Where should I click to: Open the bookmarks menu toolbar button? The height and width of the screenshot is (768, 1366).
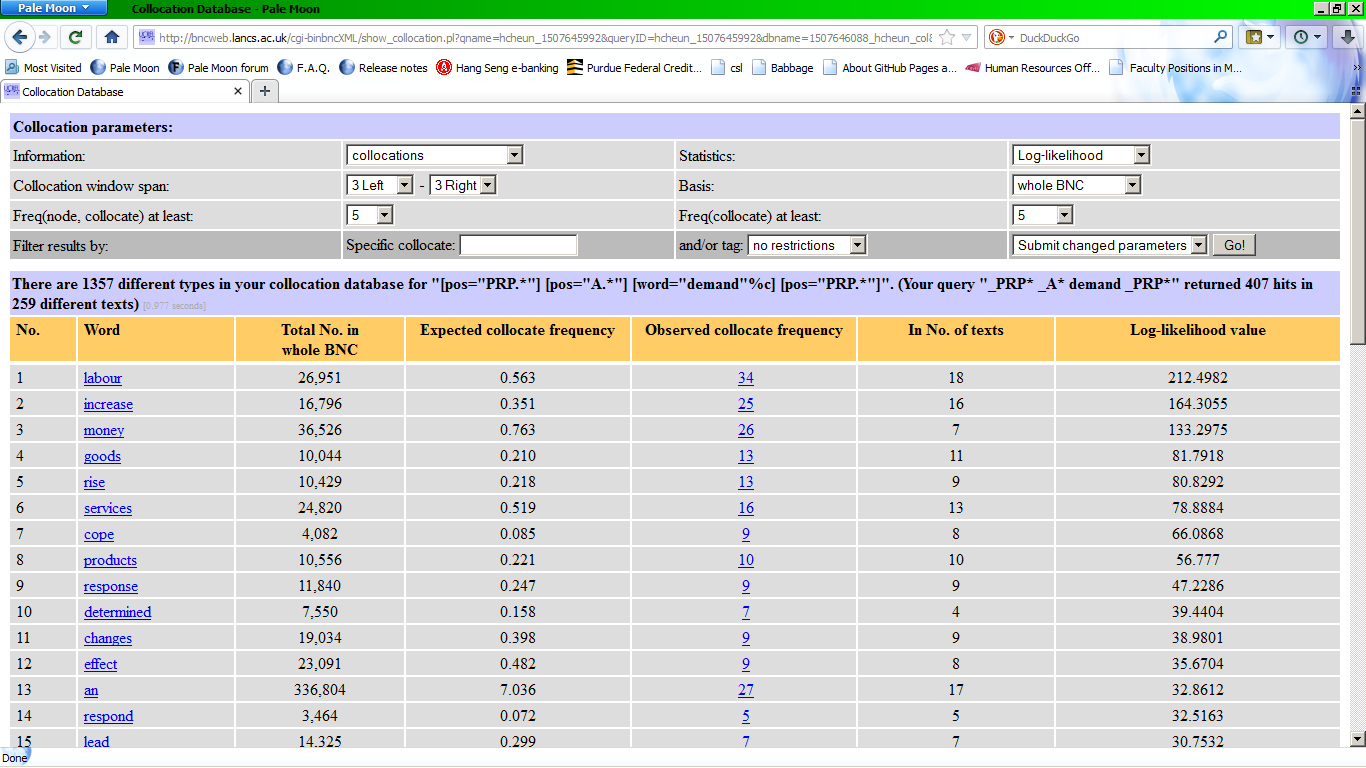click(x=1260, y=37)
